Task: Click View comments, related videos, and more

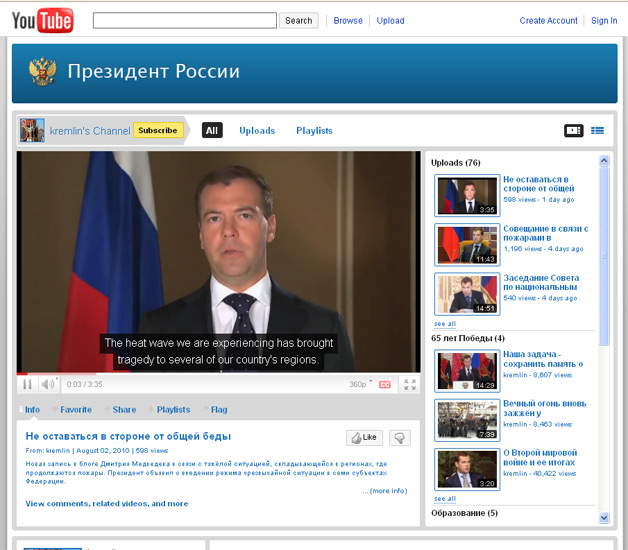Action: coord(107,504)
